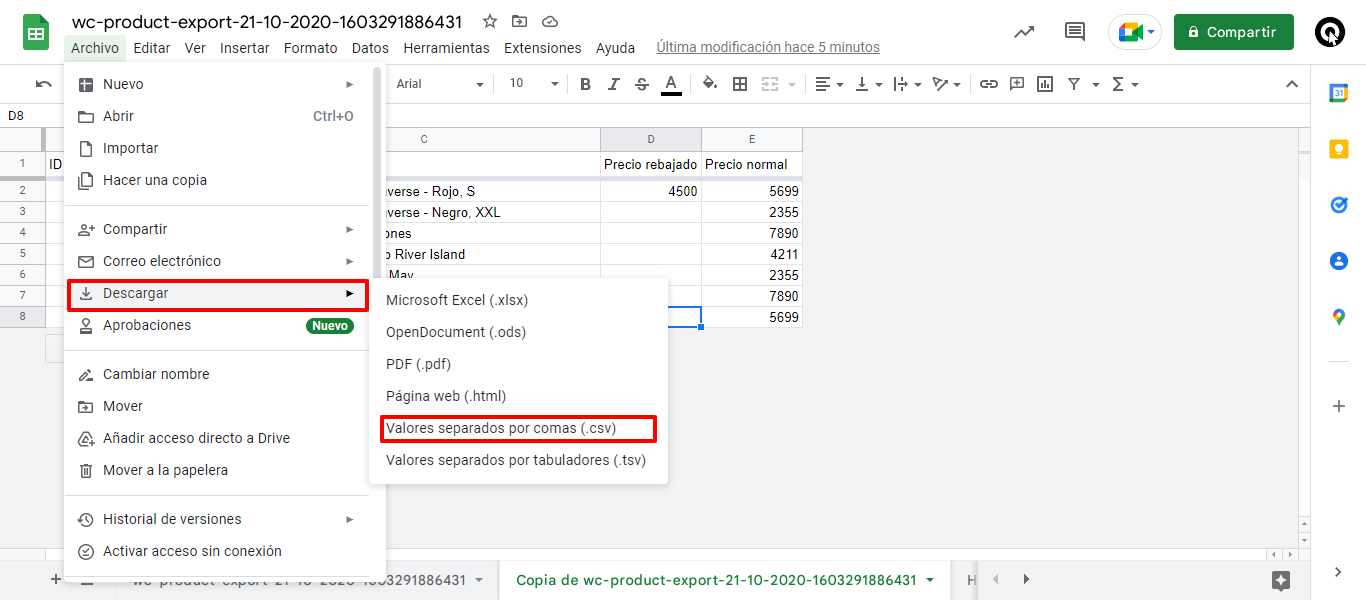The height and width of the screenshot is (600, 1366).
Task: Insert a chart from toolbar
Action: click(1045, 84)
